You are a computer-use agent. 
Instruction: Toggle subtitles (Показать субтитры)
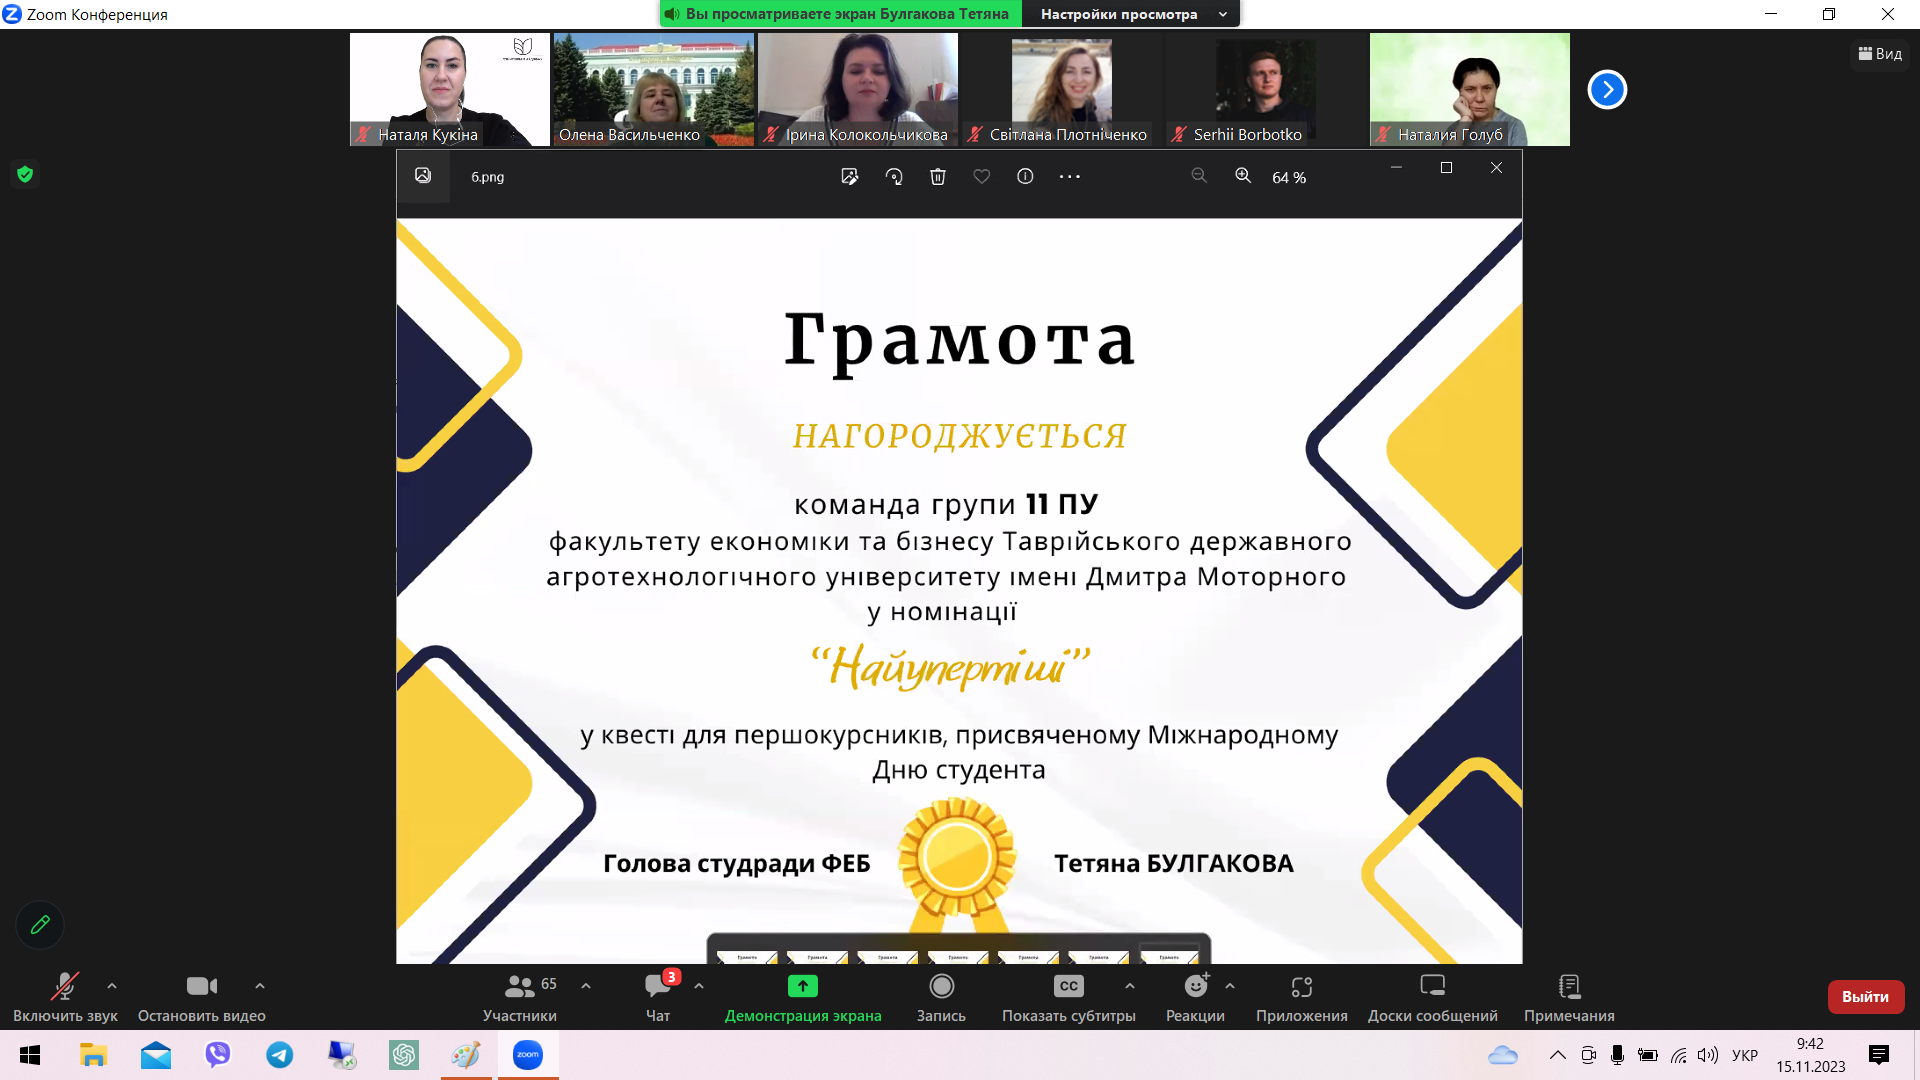1068,987
